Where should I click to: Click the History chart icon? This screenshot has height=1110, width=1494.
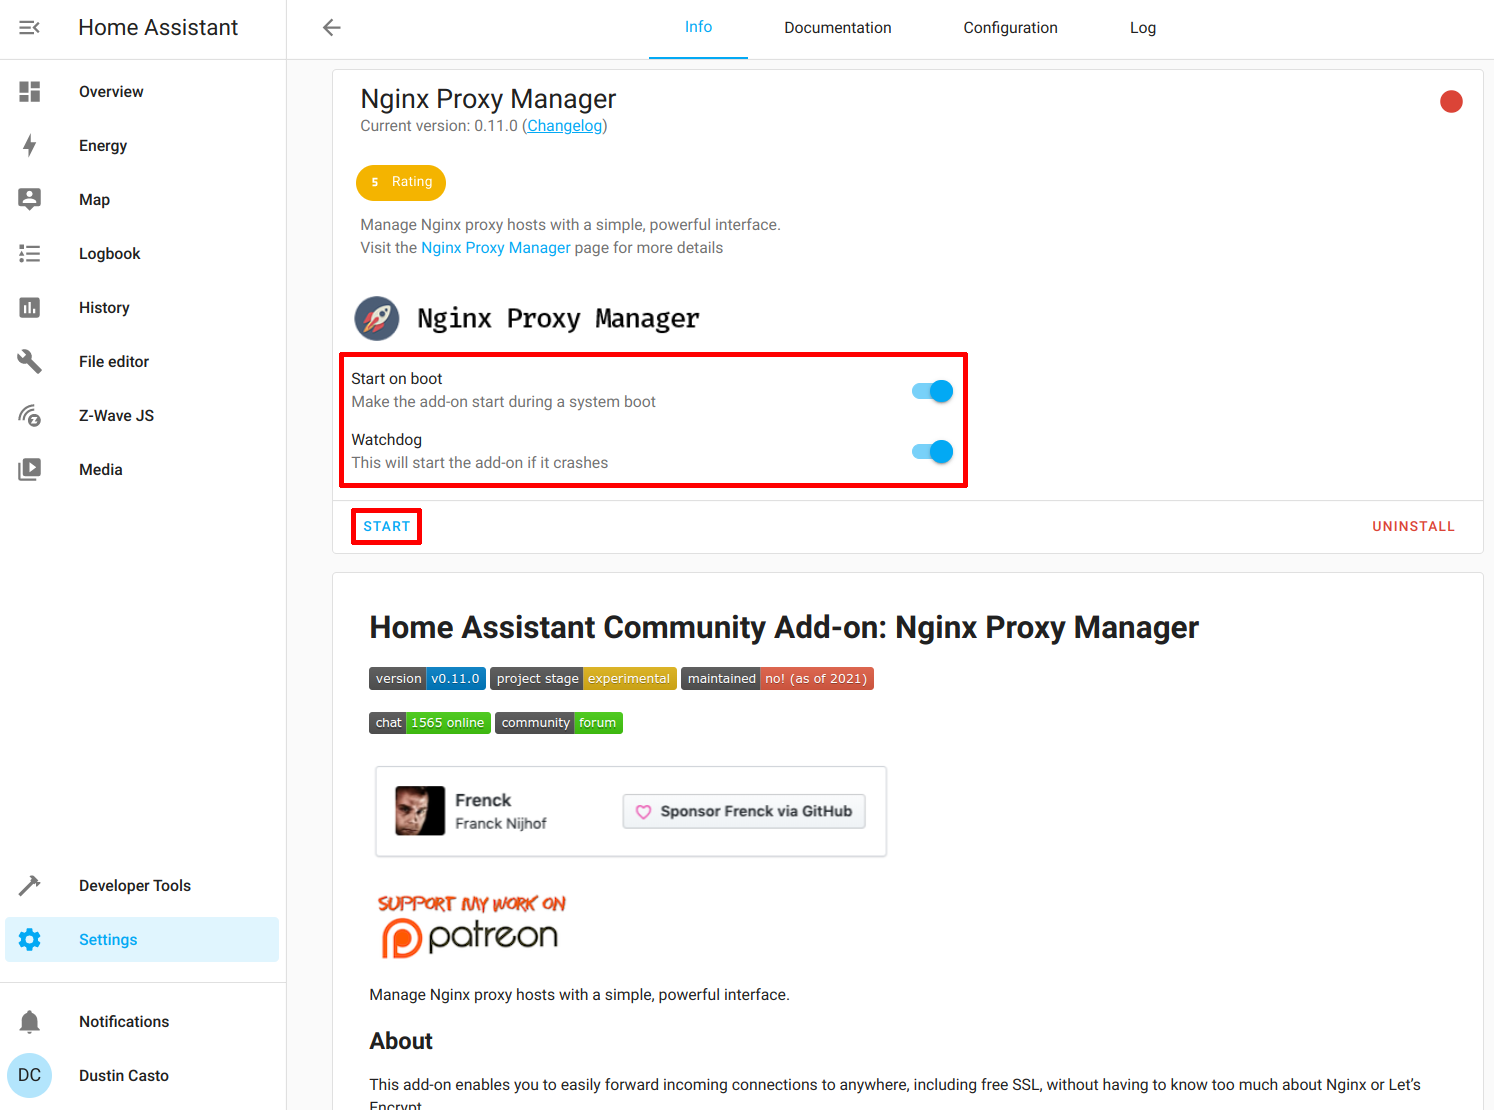click(30, 308)
